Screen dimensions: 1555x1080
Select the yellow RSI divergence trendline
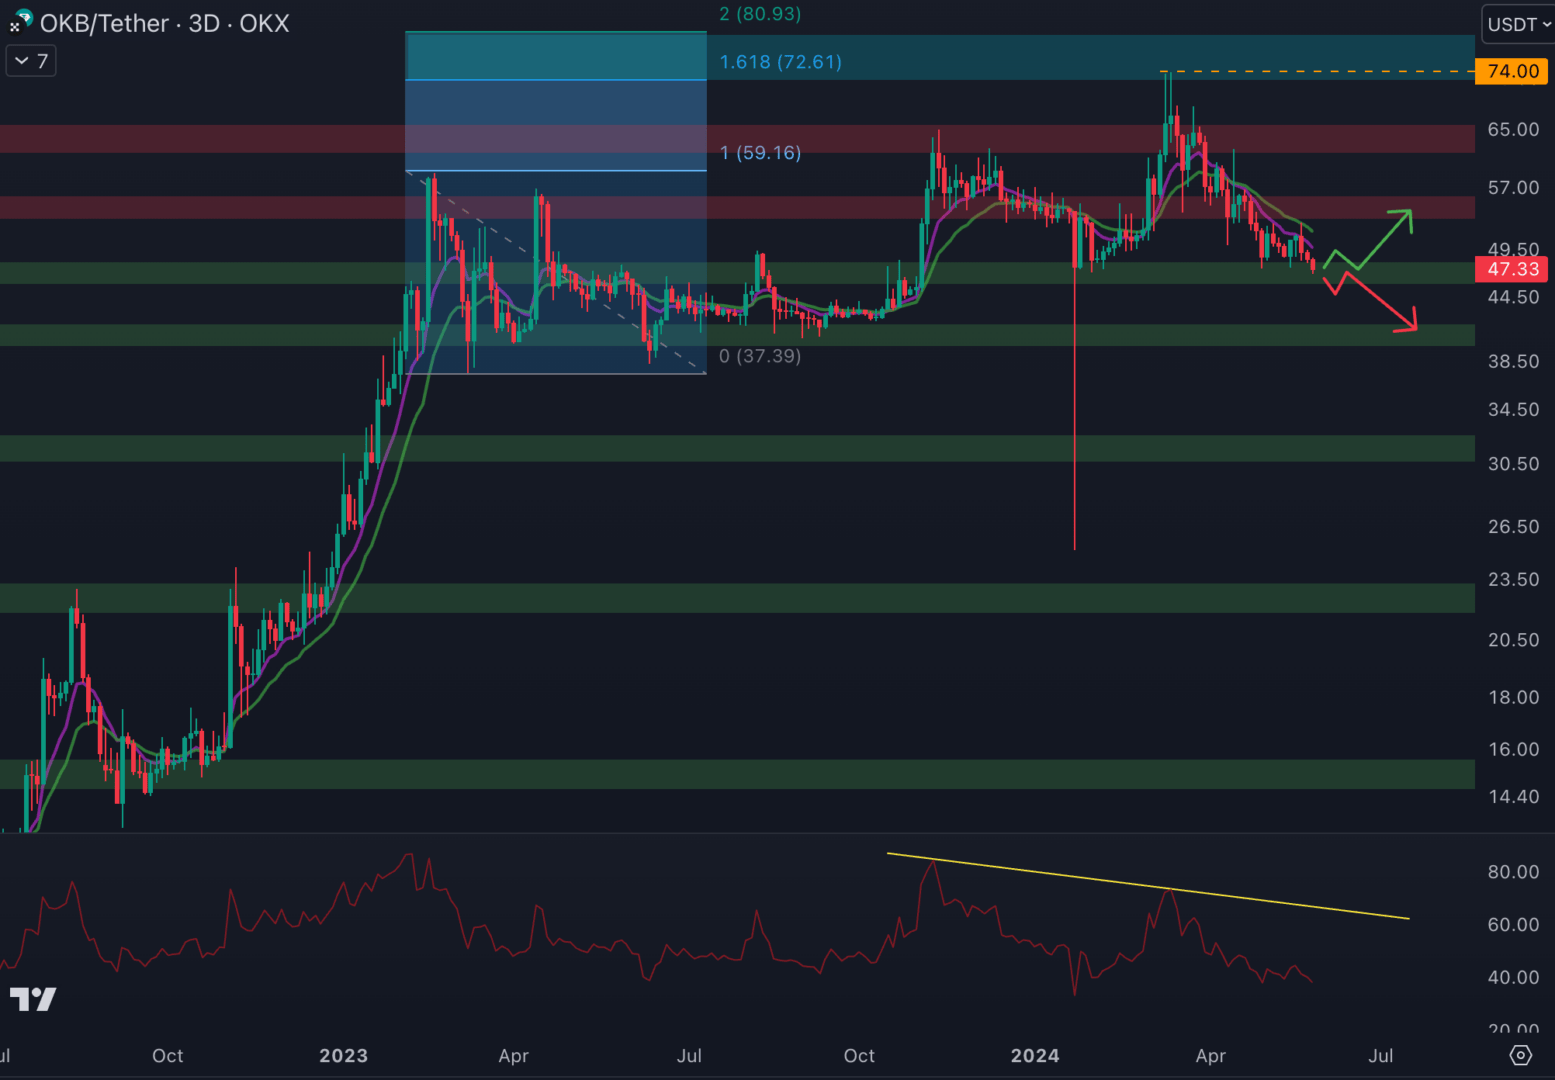[1148, 886]
